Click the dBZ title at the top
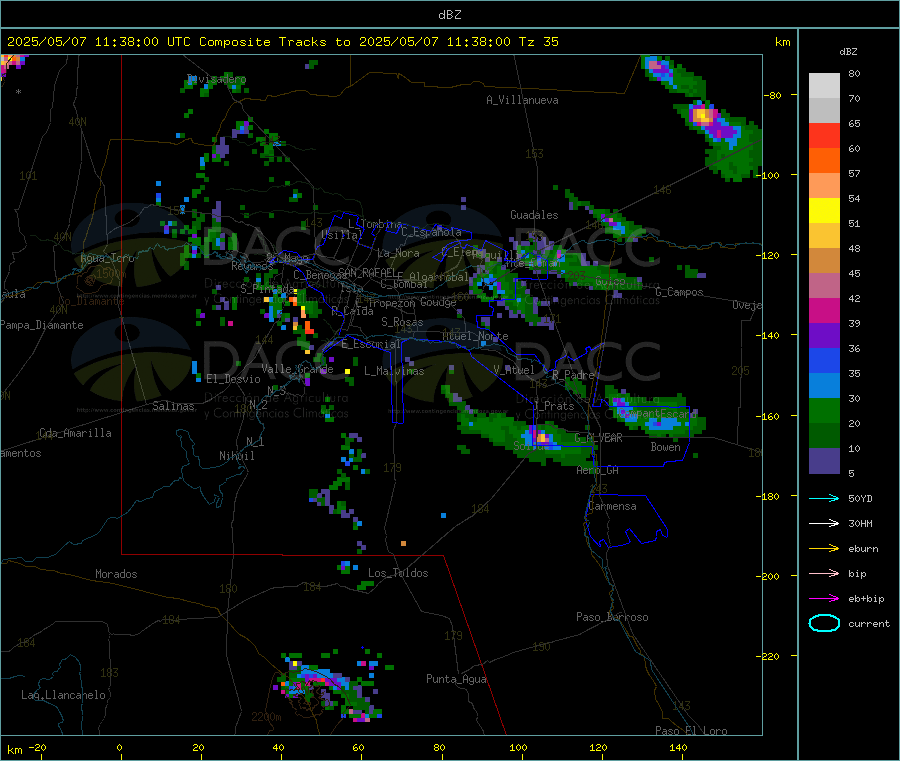 [449, 15]
